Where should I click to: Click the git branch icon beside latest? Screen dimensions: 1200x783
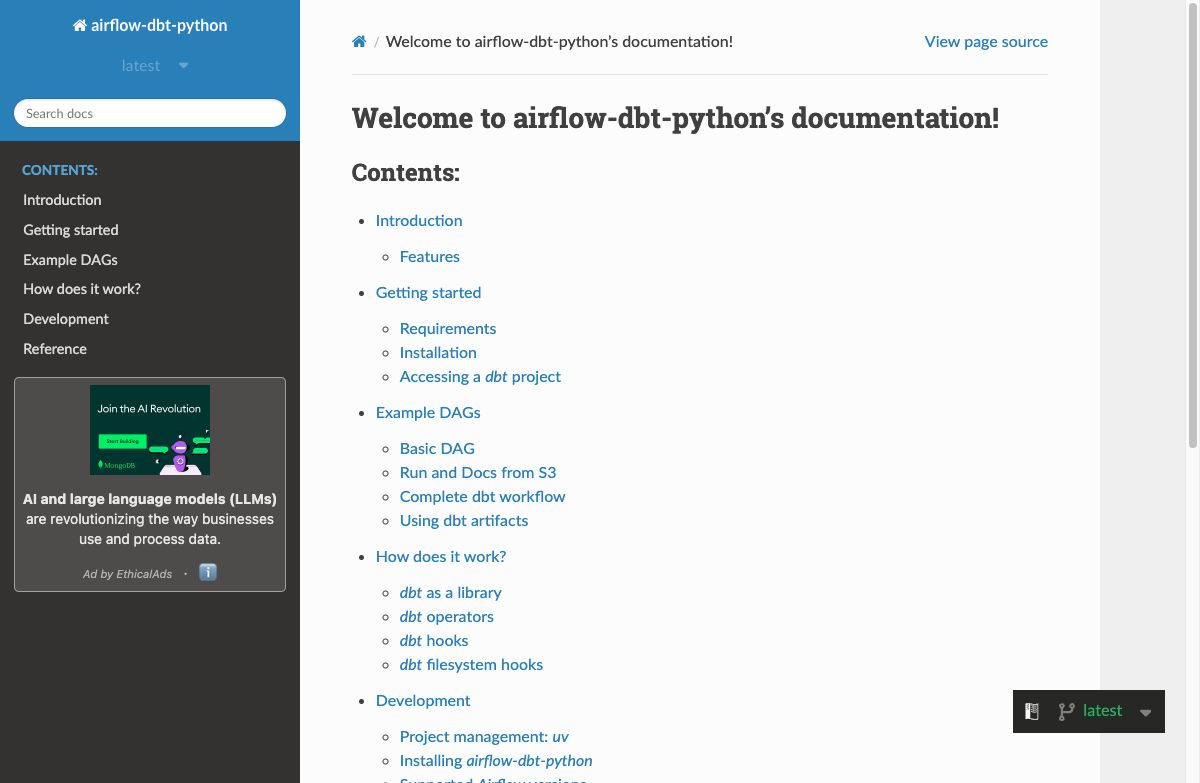click(1067, 711)
